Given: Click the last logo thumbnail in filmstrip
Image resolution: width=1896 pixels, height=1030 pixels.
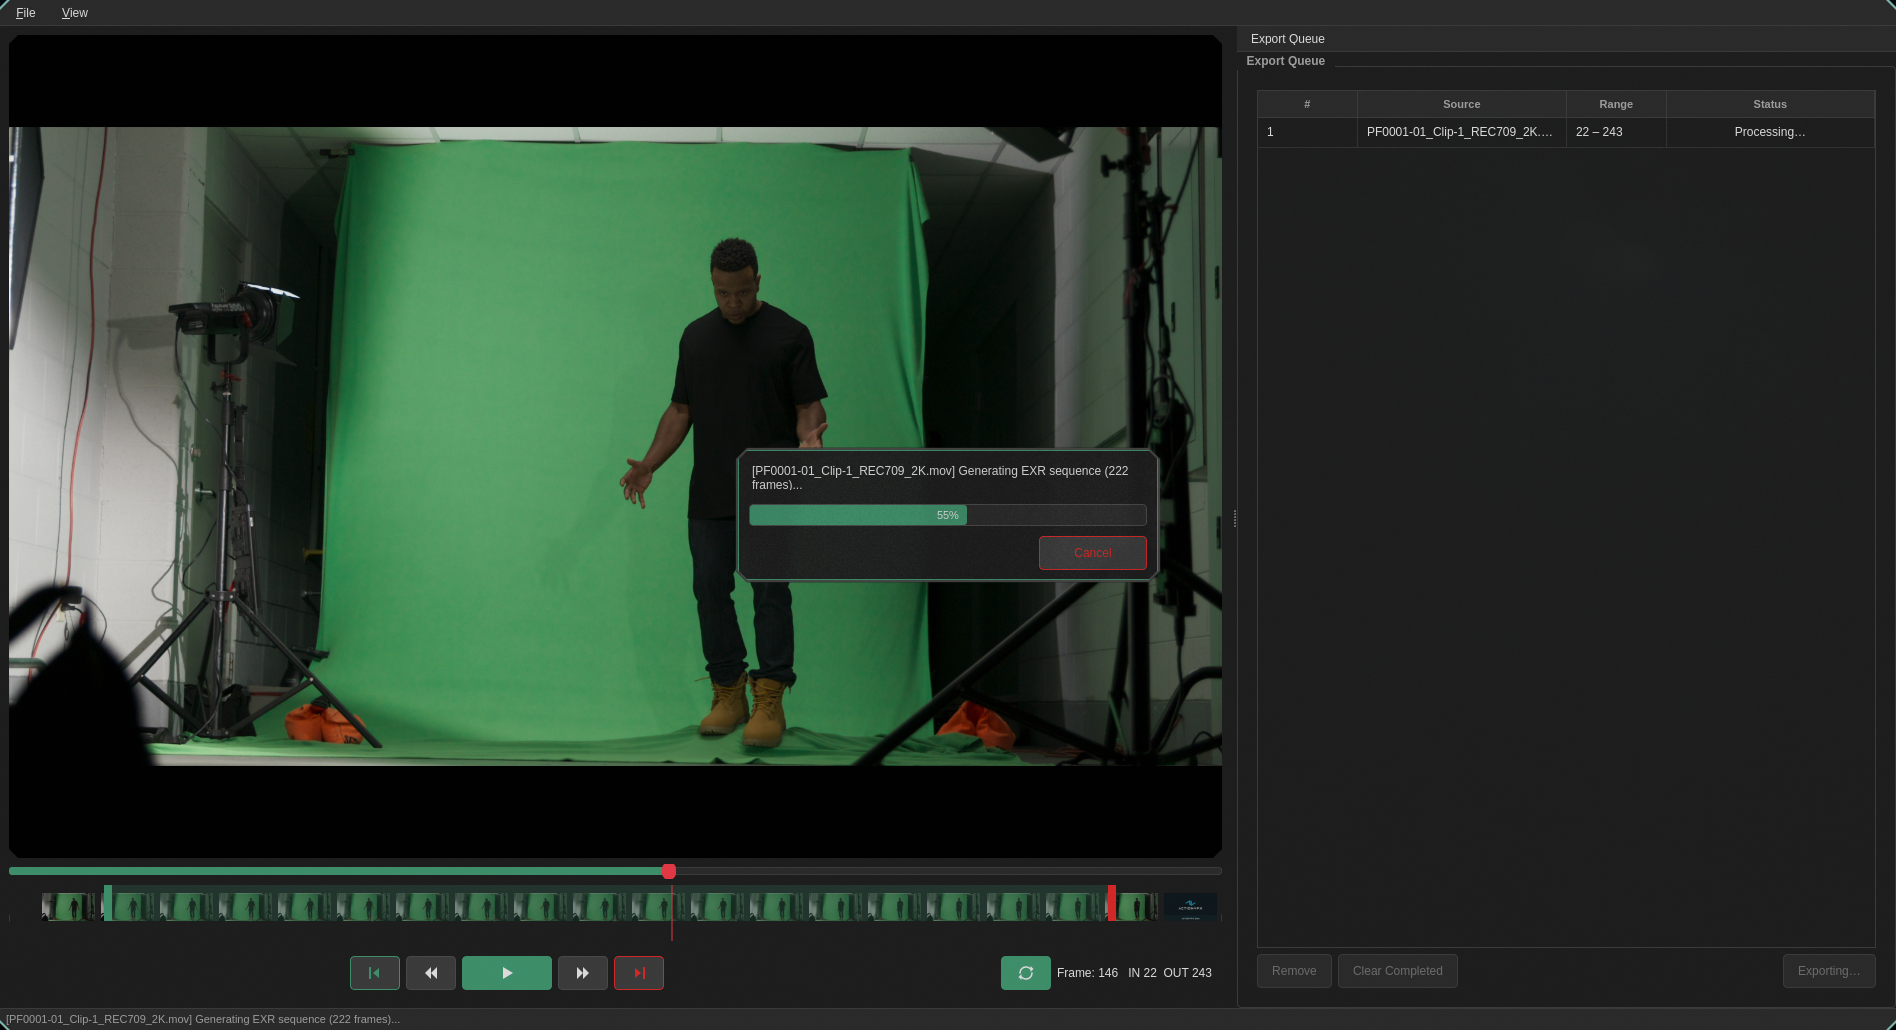Looking at the screenshot, I should [x=1190, y=907].
